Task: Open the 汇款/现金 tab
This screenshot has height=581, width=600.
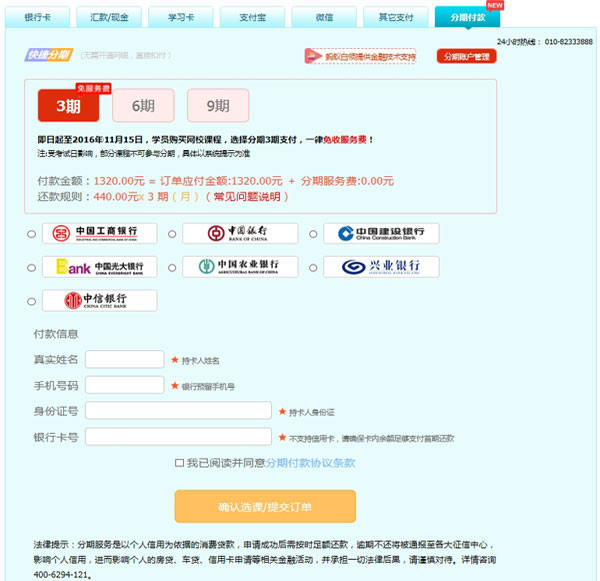Action: click(109, 17)
